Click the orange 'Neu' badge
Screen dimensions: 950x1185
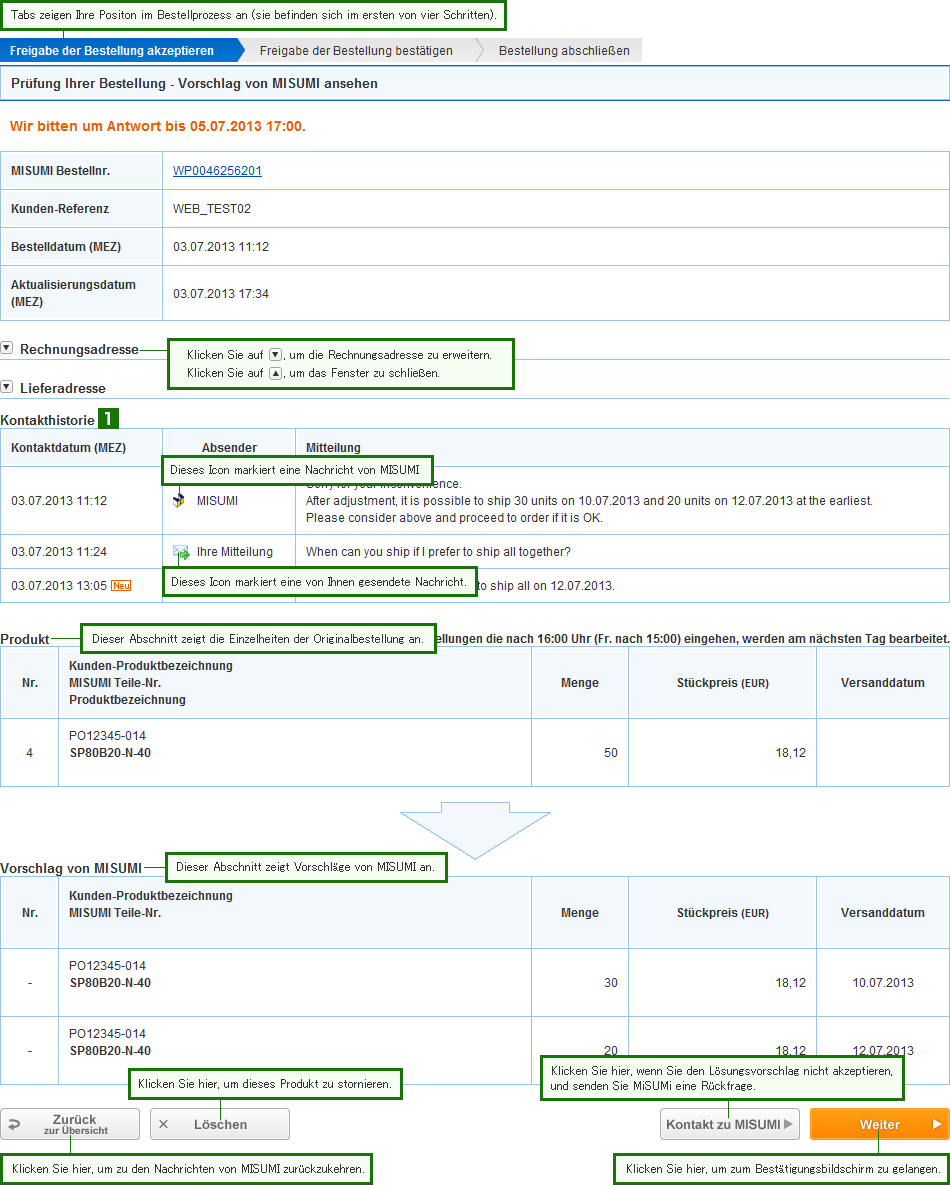tap(121, 586)
